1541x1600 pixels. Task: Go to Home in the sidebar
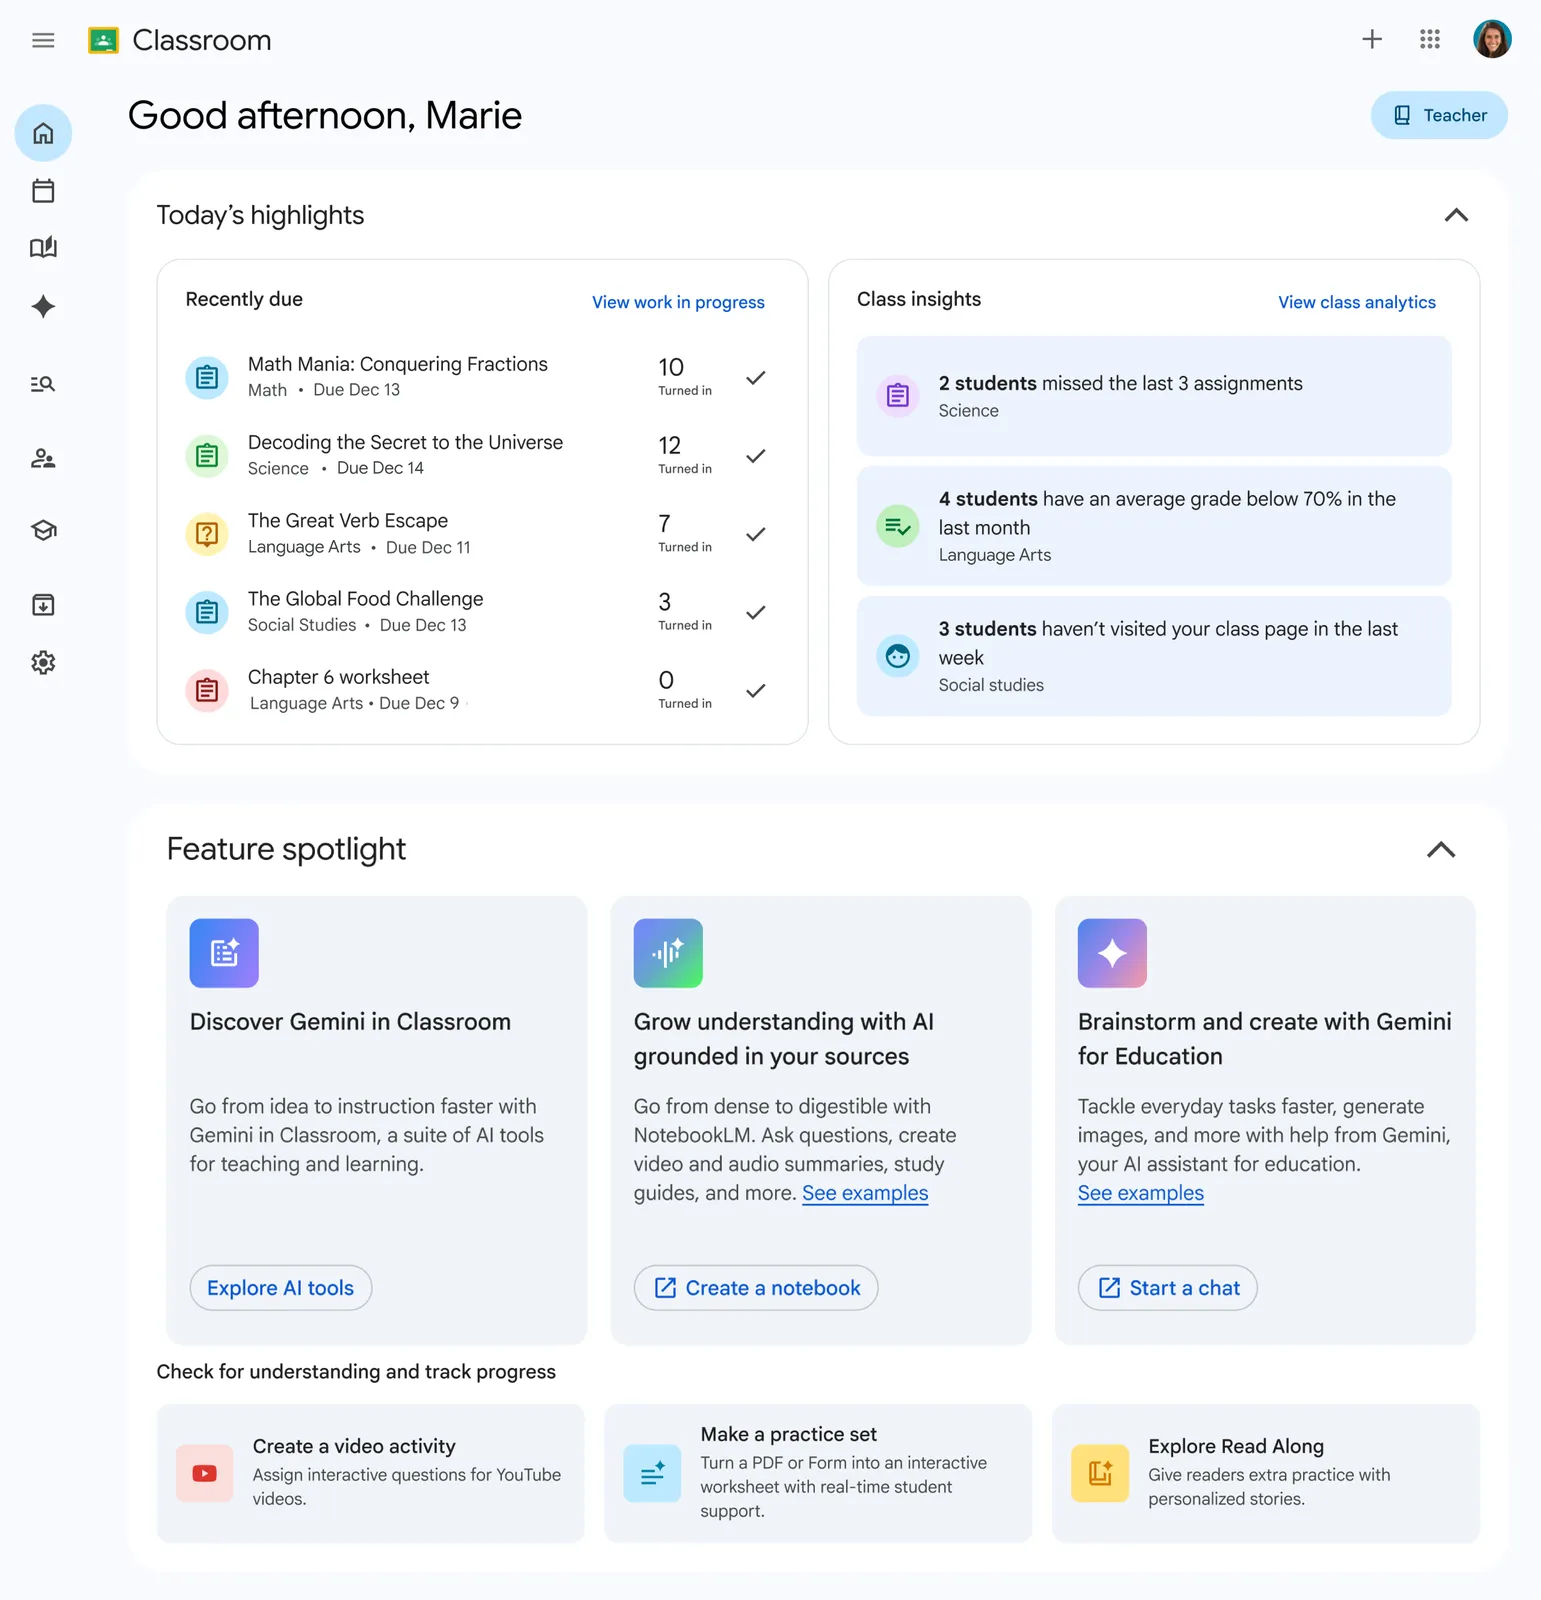coord(43,133)
